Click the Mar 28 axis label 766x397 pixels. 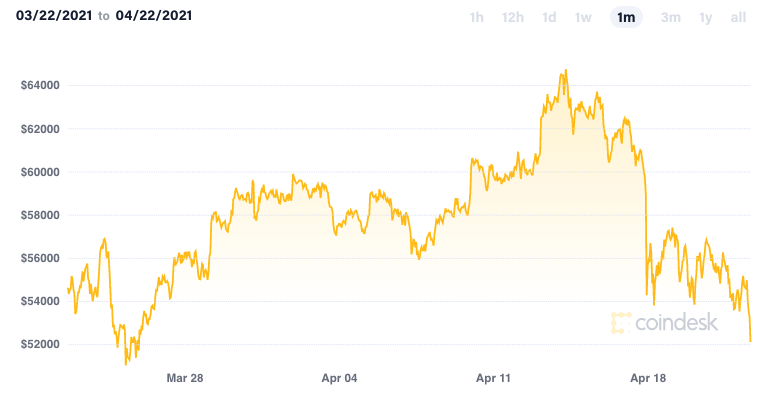tap(185, 378)
